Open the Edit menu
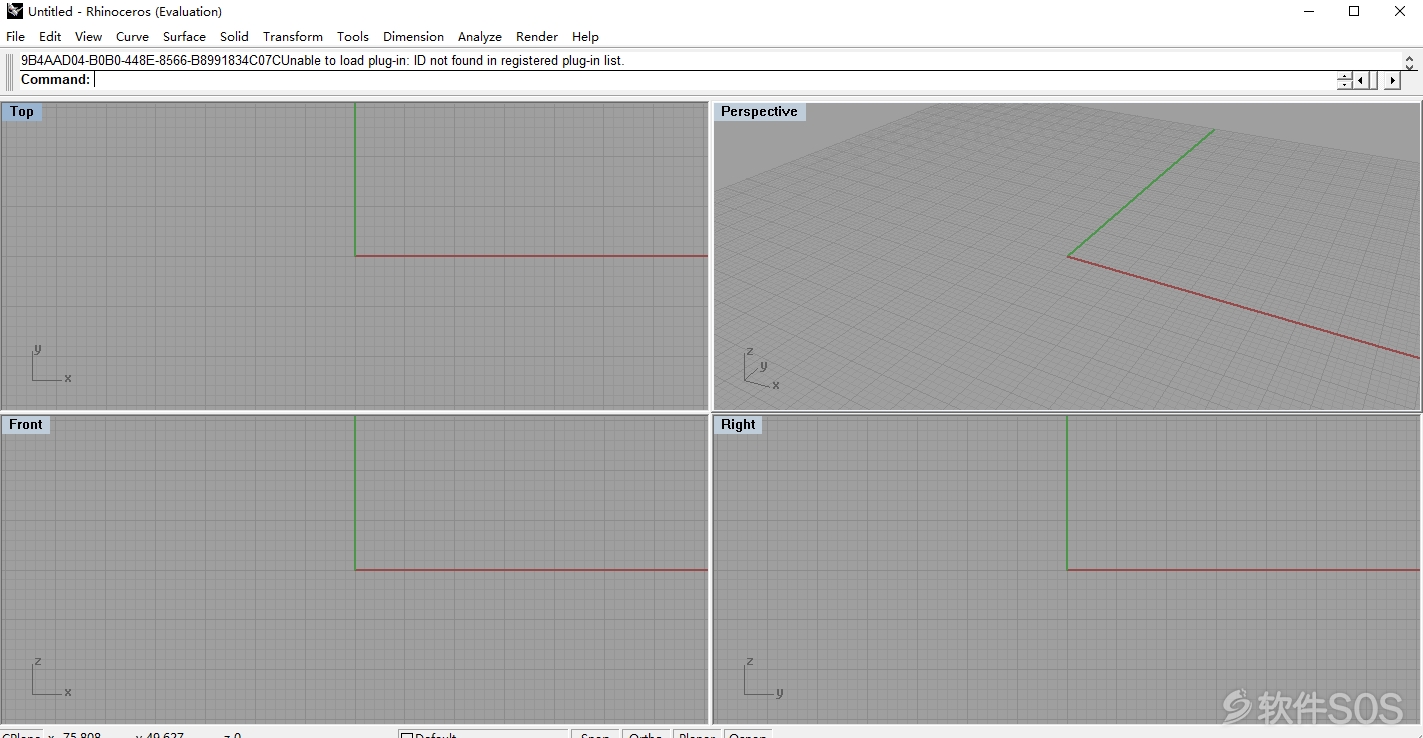The height and width of the screenshot is (738, 1423). (50, 36)
